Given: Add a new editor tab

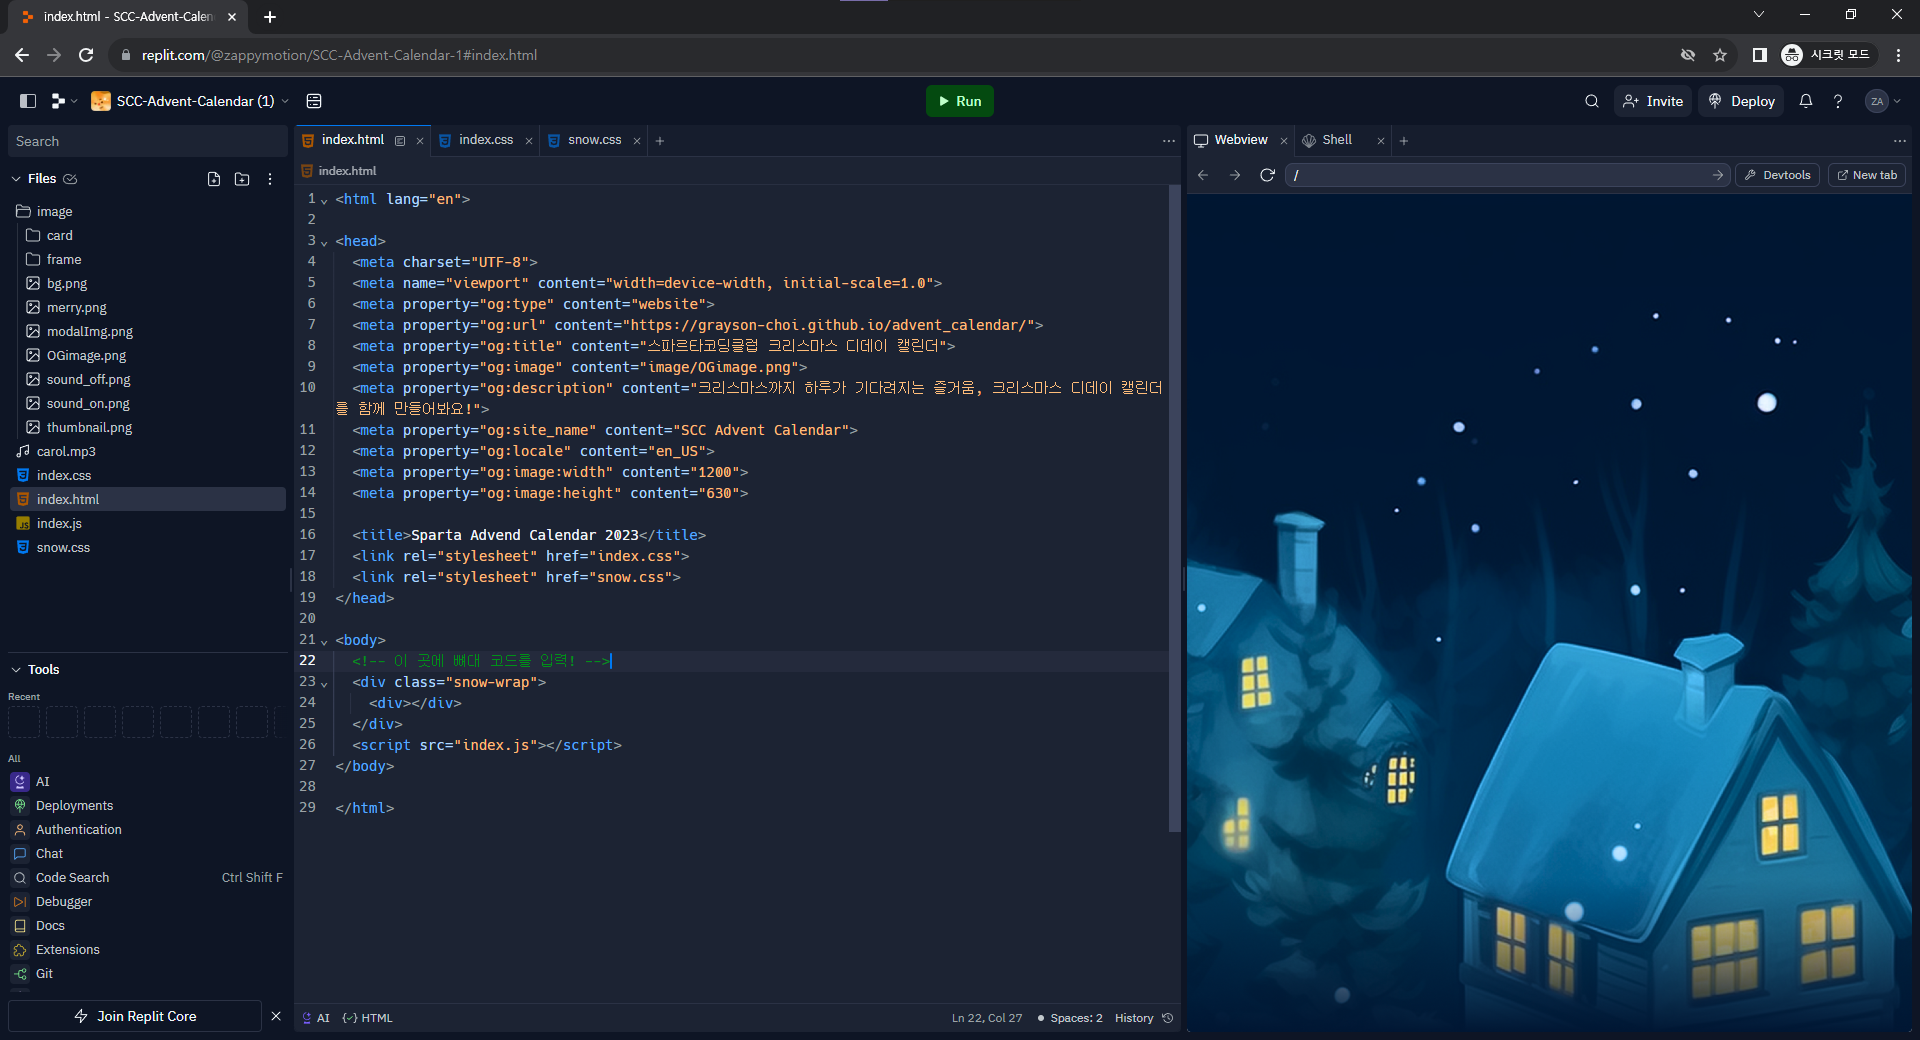Looking at the screenshot, I should [x=660, y=141].
